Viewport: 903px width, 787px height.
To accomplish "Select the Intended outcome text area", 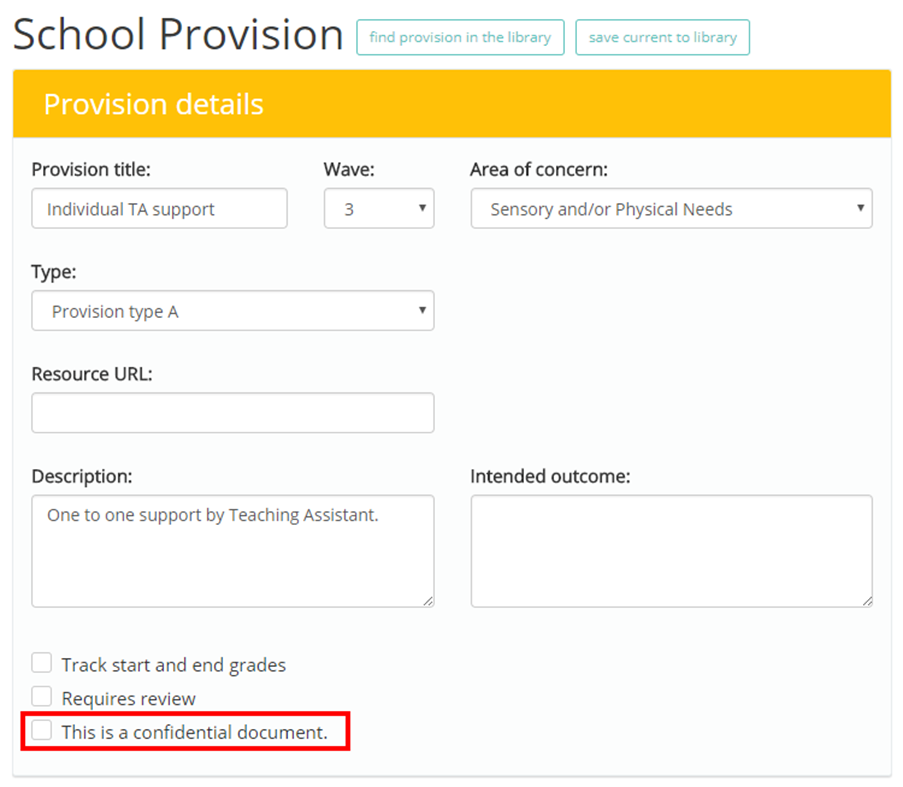I will pyautogui.click(x=670, y=550).
